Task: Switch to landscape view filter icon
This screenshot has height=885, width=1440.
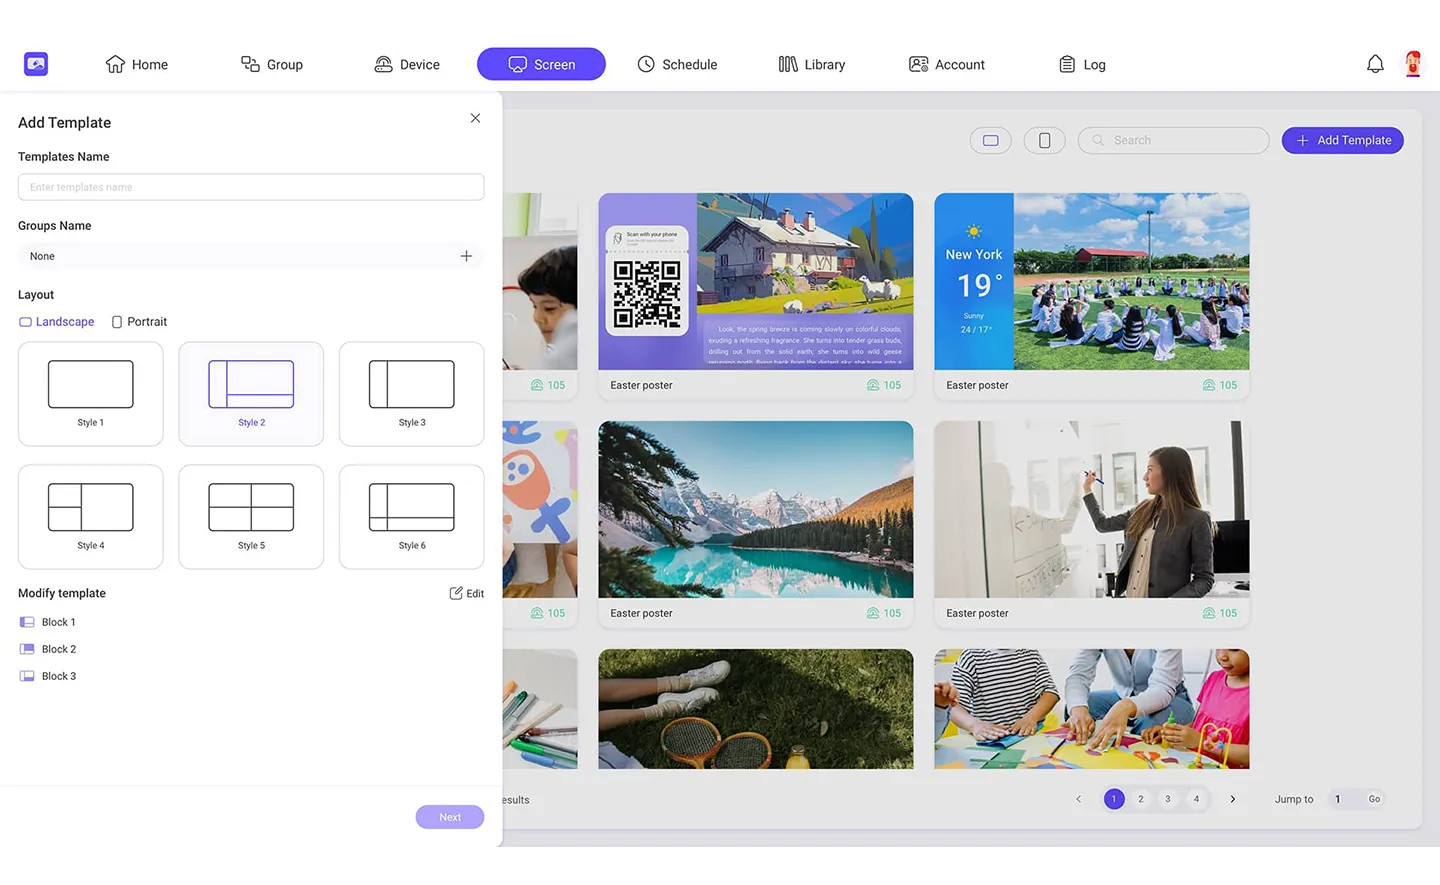Action: point(990,140)
